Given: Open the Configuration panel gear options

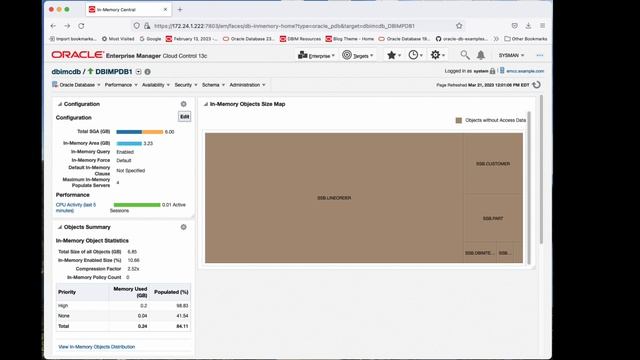Looking at the screenshot, I should [x=184, y=104].
